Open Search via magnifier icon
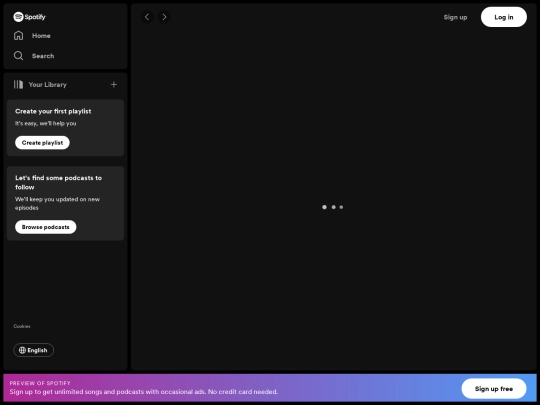This screenshot has width=540, height=405. point(19,56)
